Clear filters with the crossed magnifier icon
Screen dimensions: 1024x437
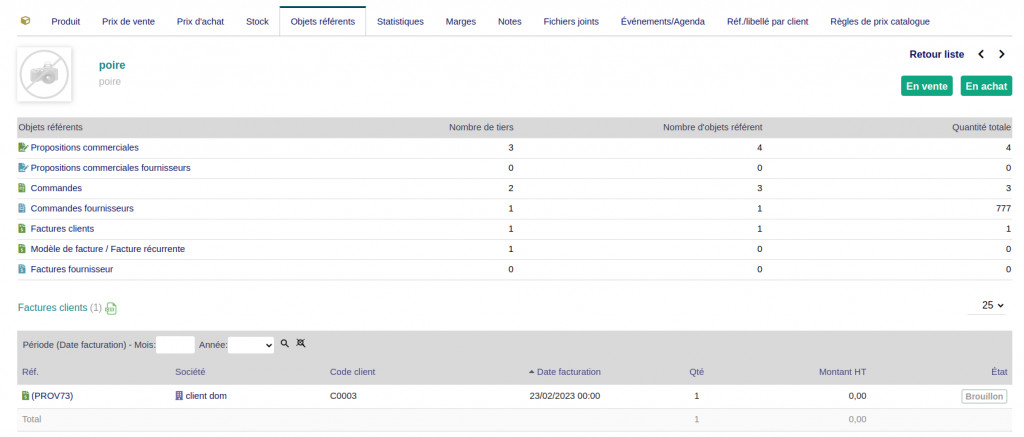(x=301, y=343)
